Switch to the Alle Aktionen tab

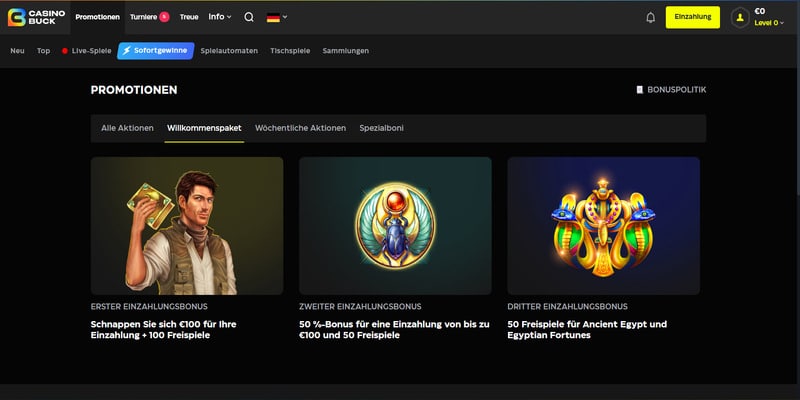click(127, 128)
